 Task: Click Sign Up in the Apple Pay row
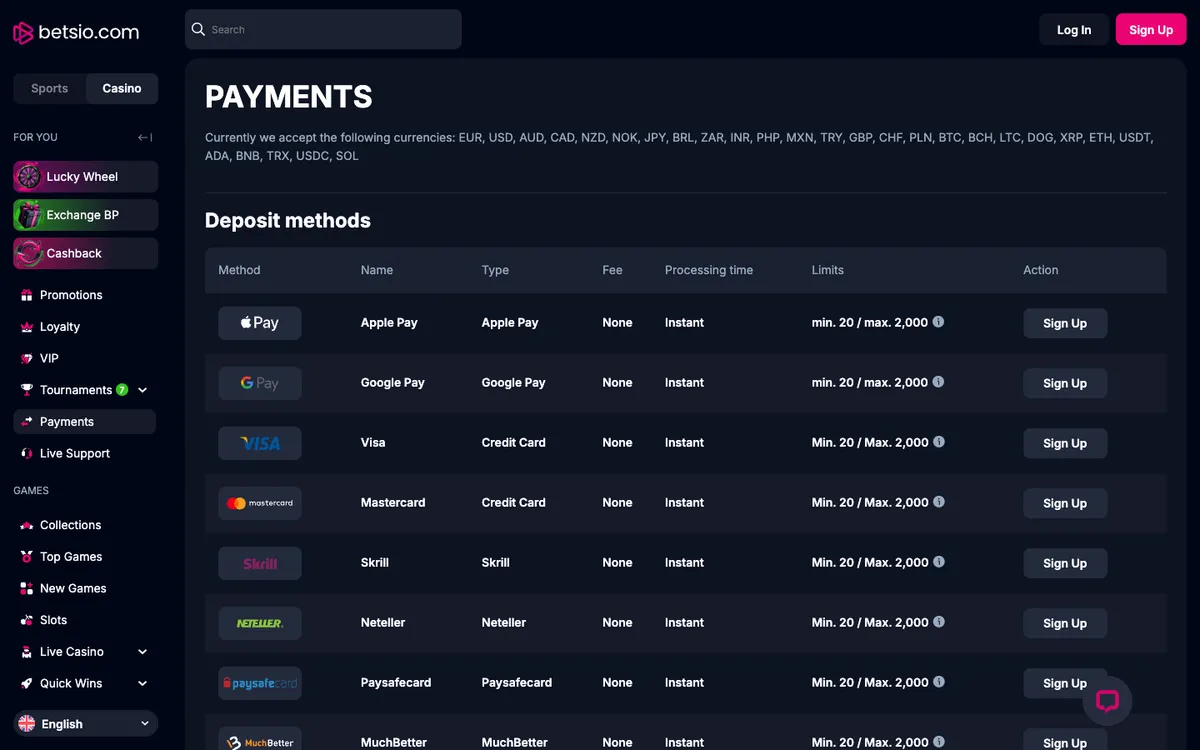click(x=1065, y=323)
